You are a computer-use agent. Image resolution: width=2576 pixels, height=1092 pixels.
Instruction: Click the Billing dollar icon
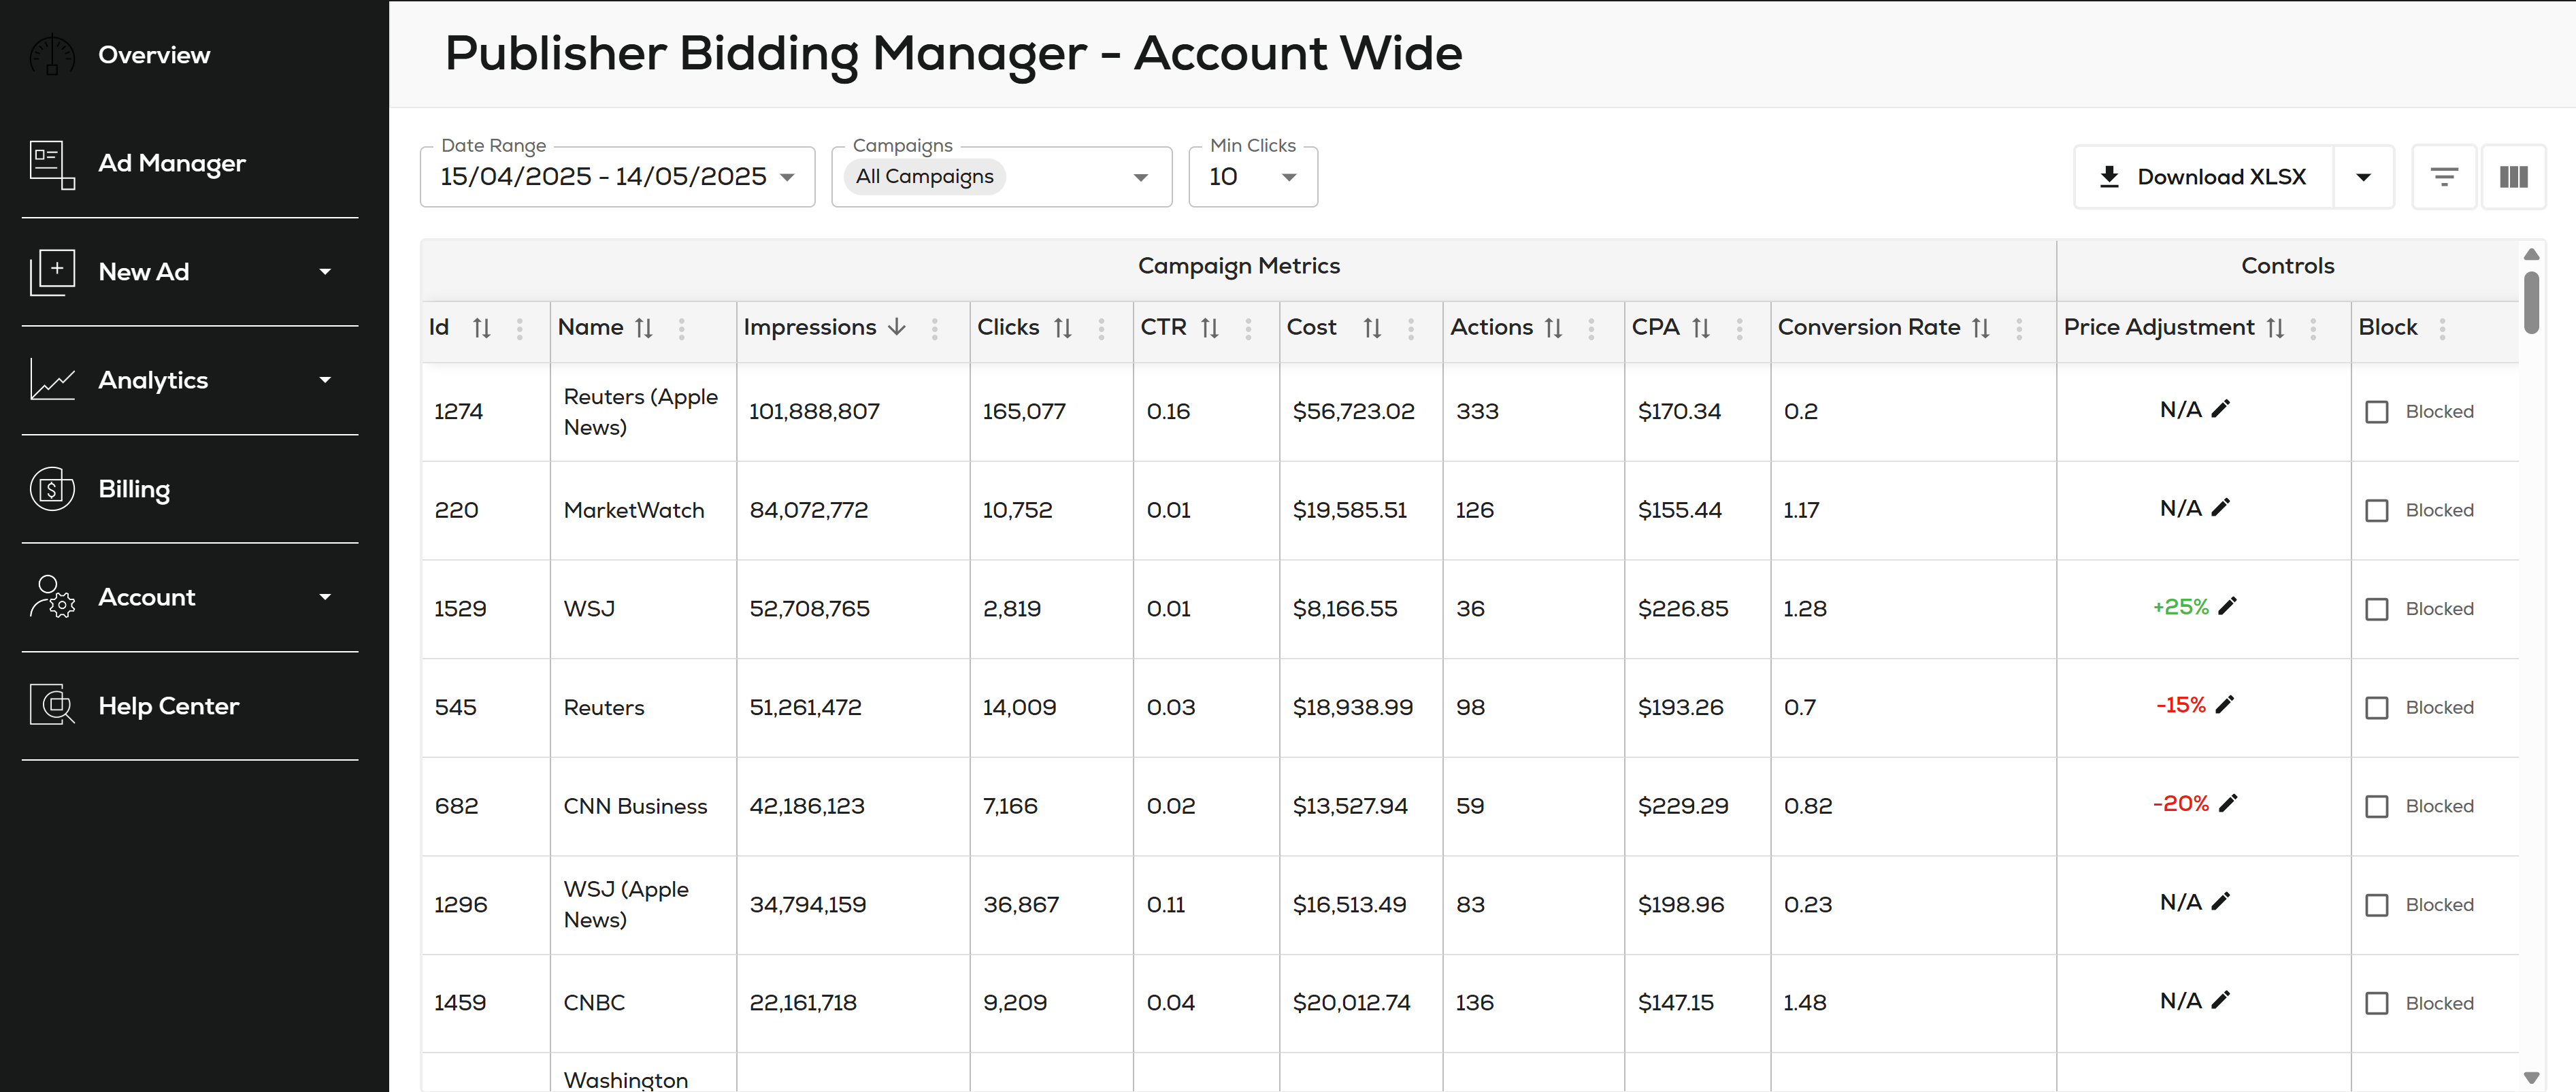click(x=52, y=489)
